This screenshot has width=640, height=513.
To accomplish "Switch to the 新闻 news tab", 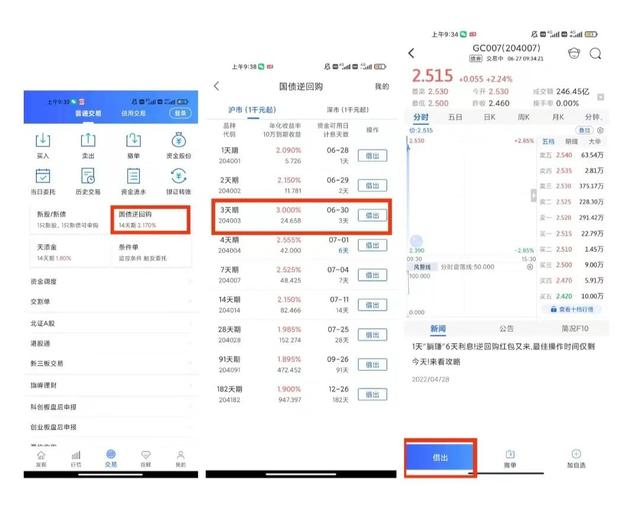I will pyautogui.click(x=438, y=329).
